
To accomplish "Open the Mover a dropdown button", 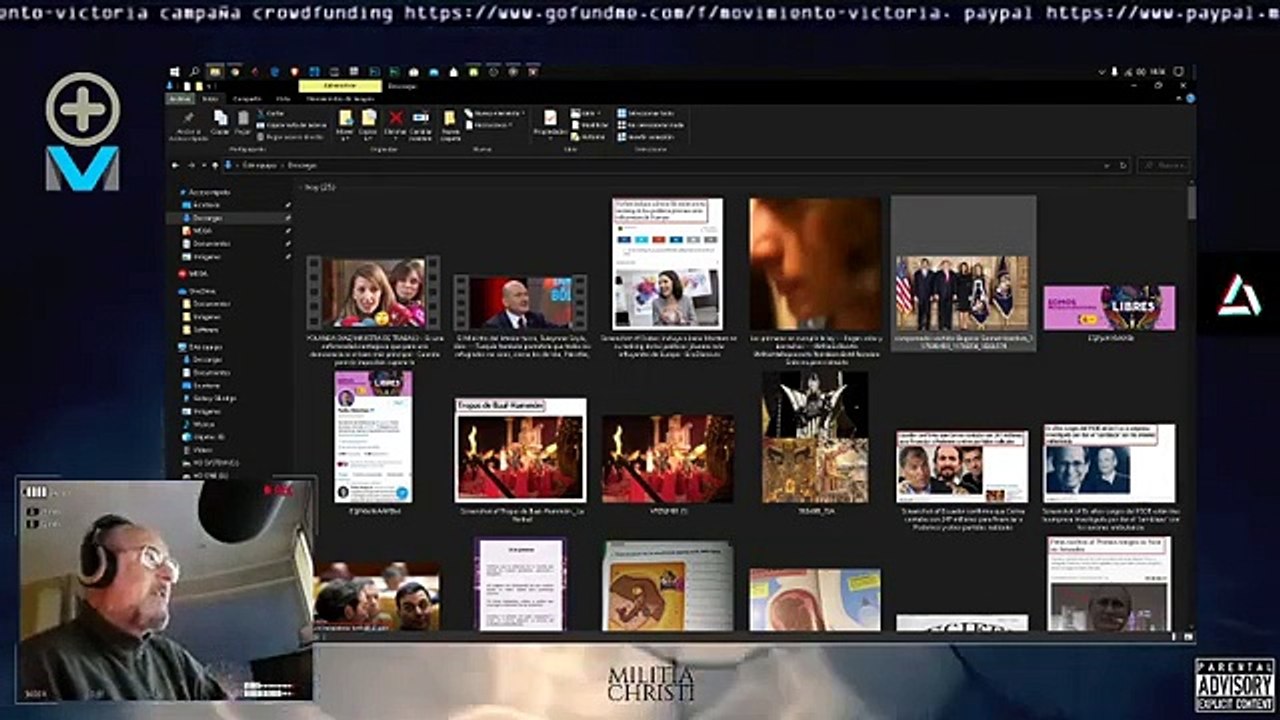I will tap(344, 125).
